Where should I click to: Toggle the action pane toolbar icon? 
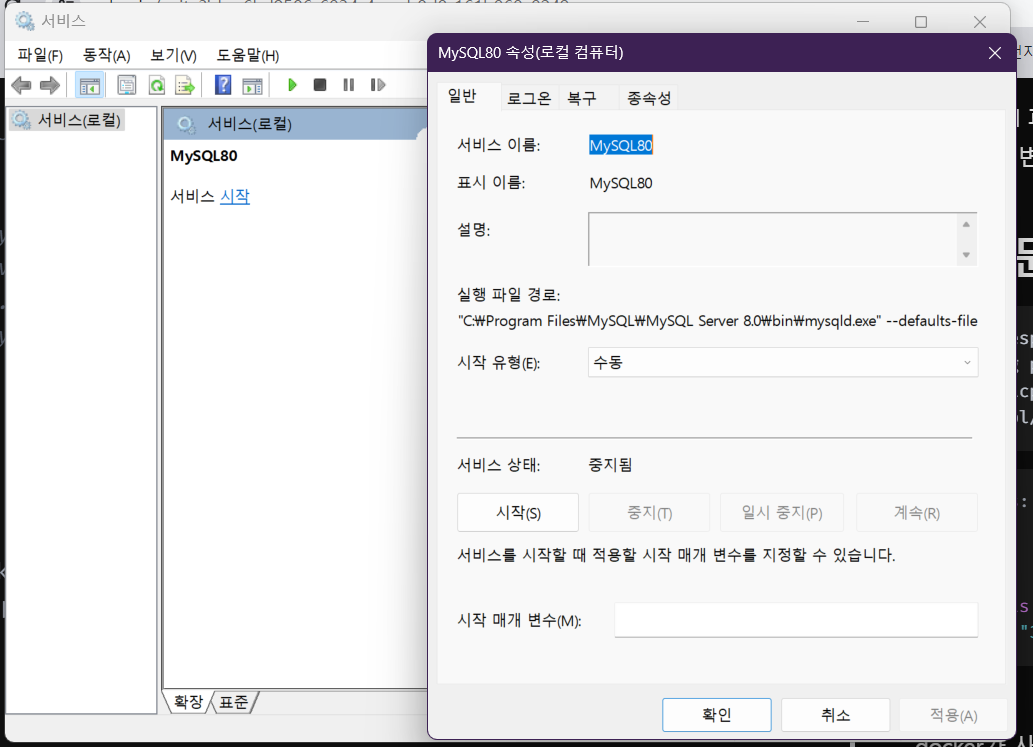(x=252, y=85)
